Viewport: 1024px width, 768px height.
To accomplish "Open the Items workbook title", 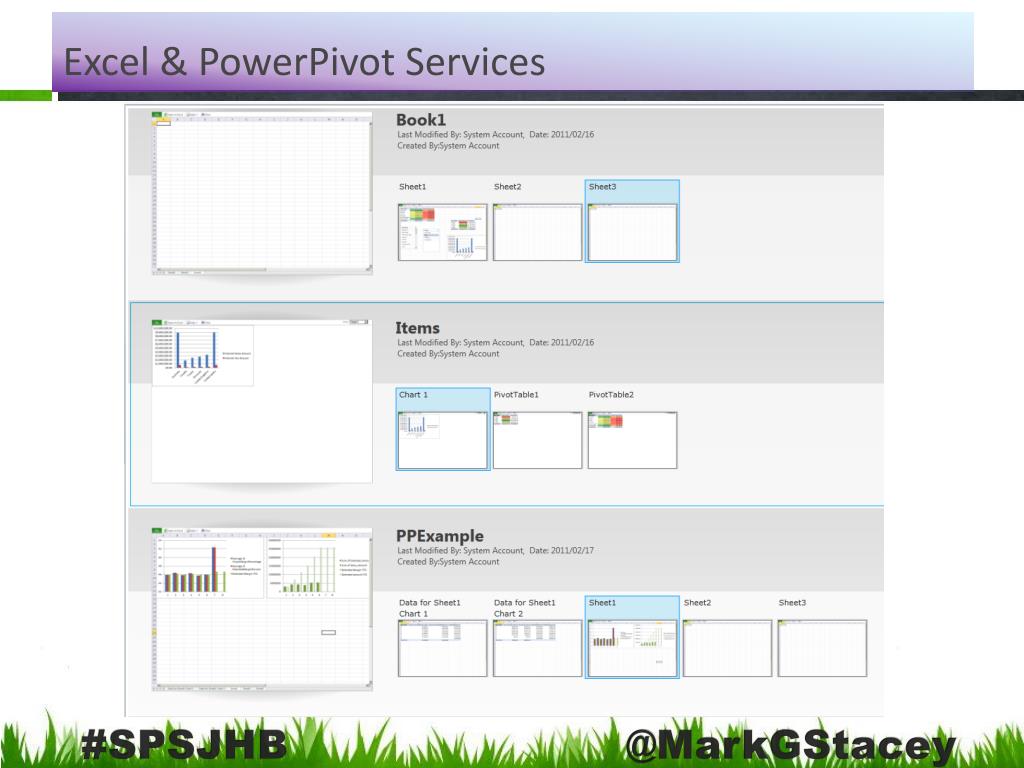I will pos(417,328).
